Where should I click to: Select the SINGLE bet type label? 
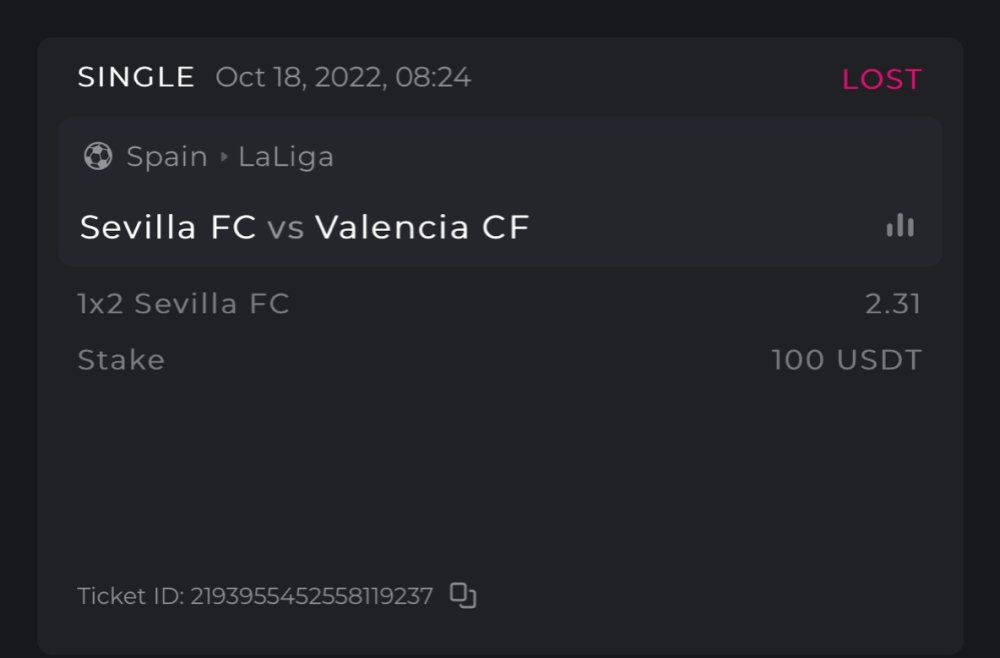point(136,78)
